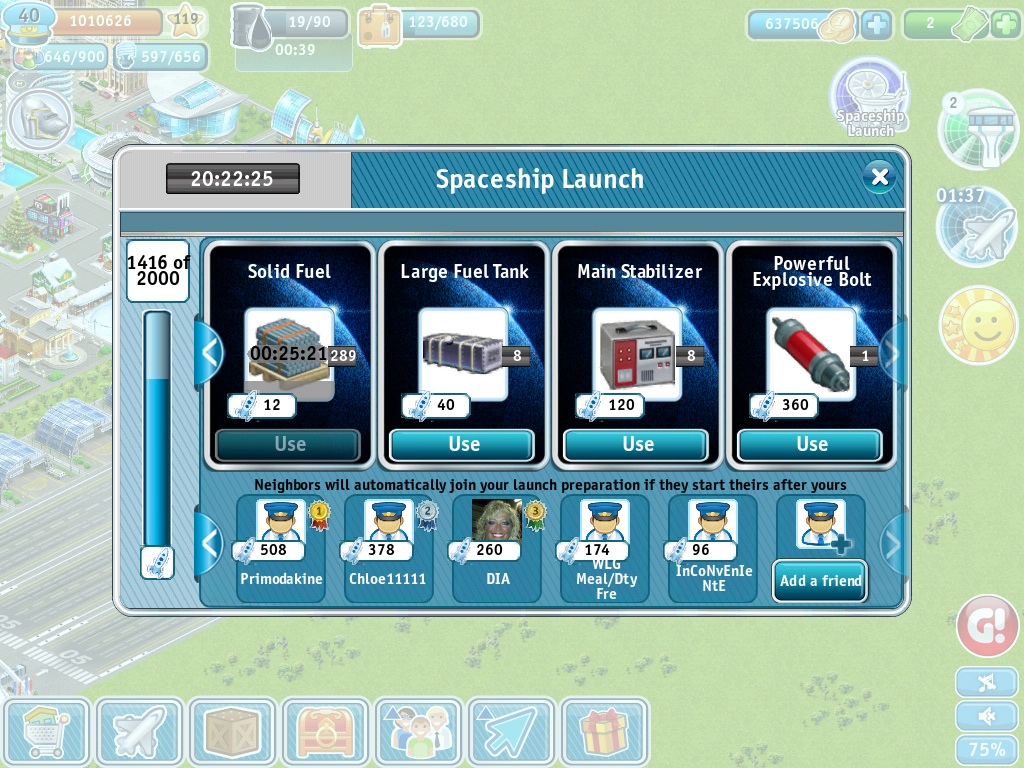The width and height of the screenshot is (1024, 768).
Task: Use the Main Stabilizer item
Action: pyautogui.click(x=637, y=445)
